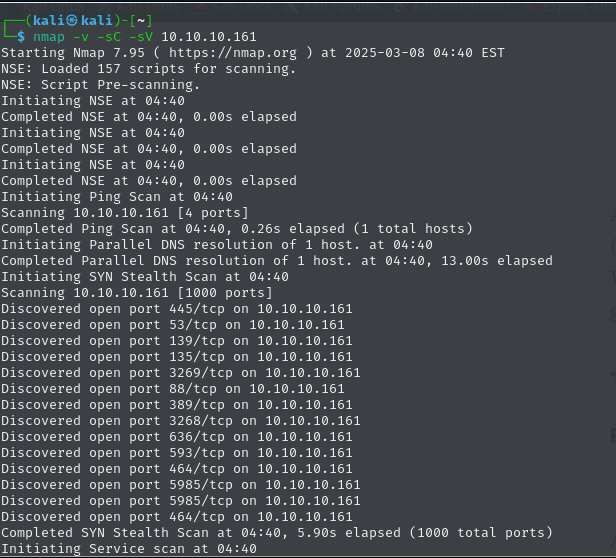Click the skull symbol in kali prompt

click(72, 20)
